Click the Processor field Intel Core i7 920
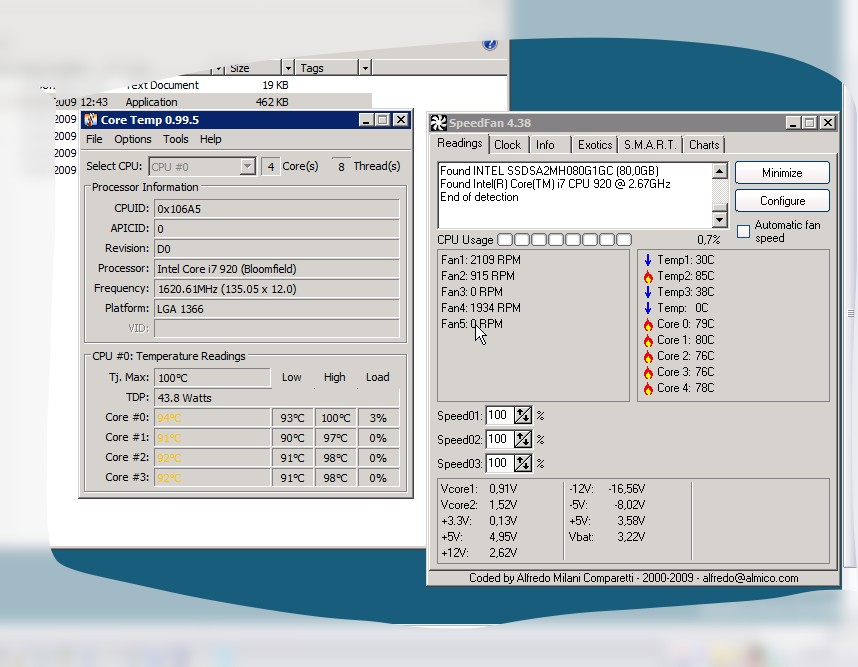 pyautogui.click(x=276, y=269)
